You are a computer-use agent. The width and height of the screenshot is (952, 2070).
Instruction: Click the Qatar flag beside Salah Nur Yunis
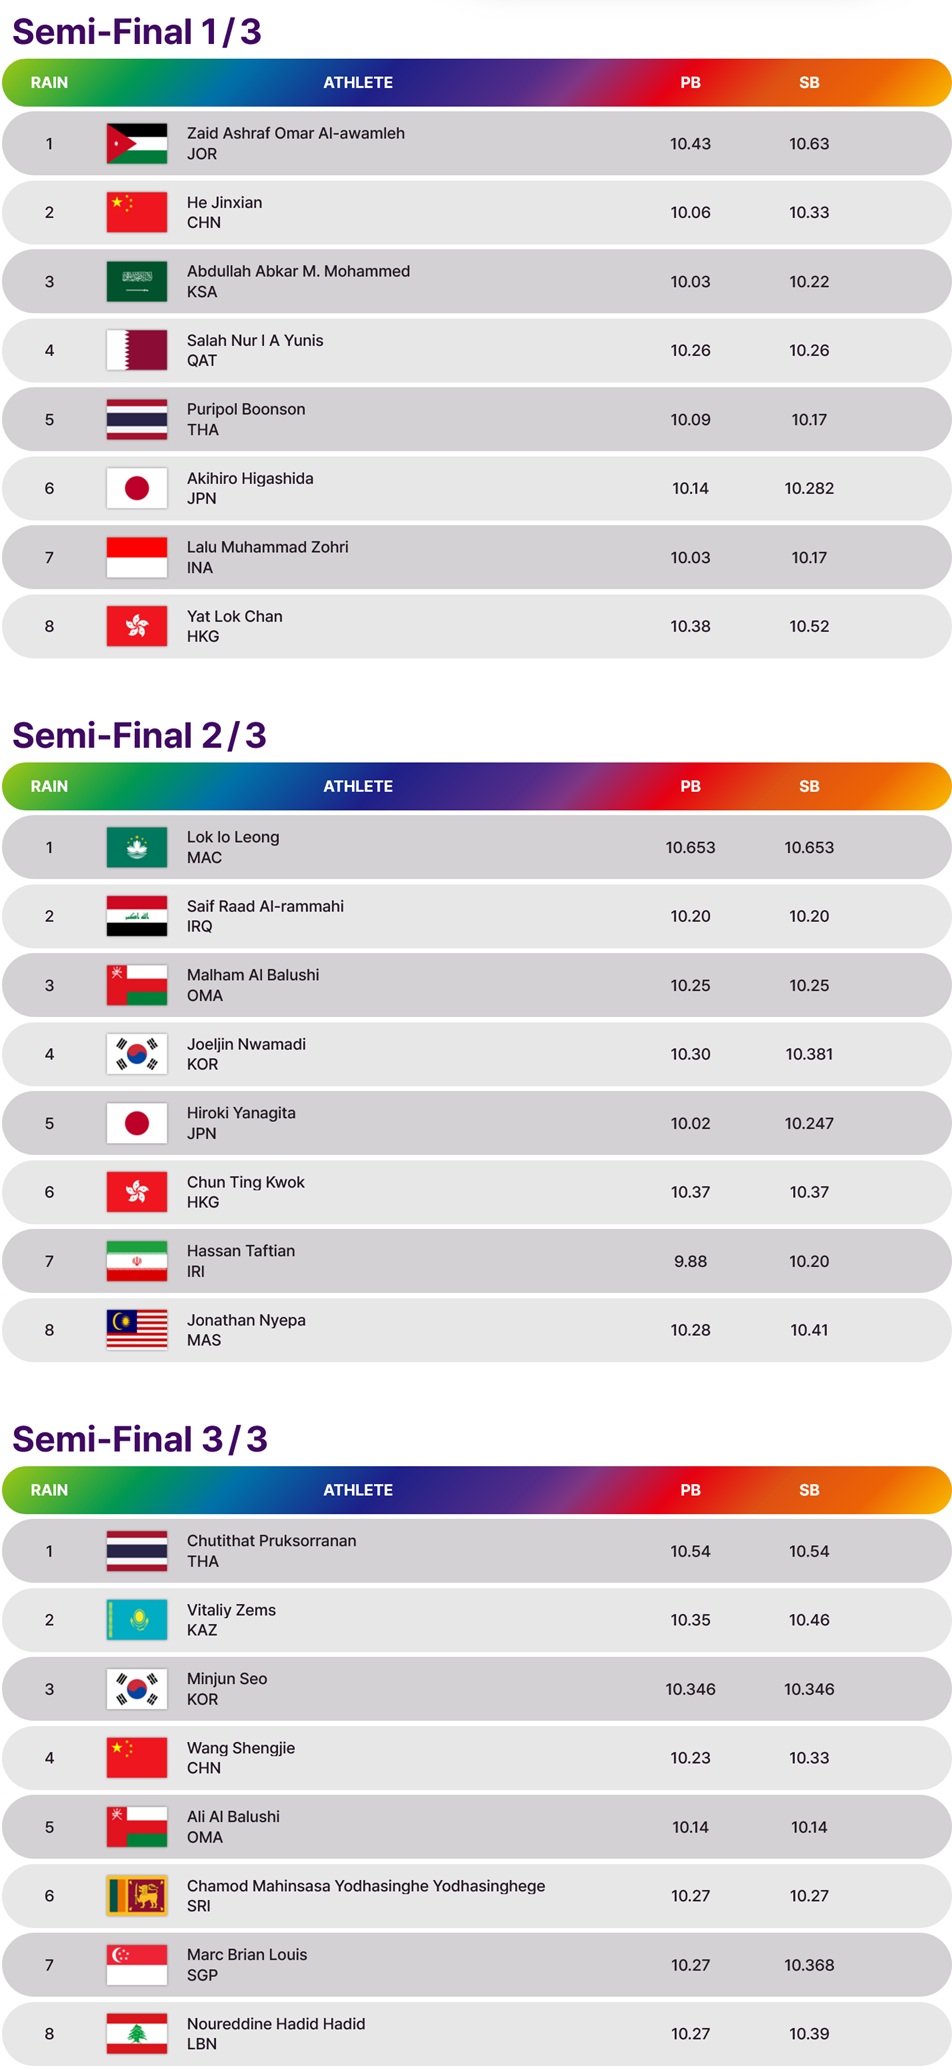137,351
